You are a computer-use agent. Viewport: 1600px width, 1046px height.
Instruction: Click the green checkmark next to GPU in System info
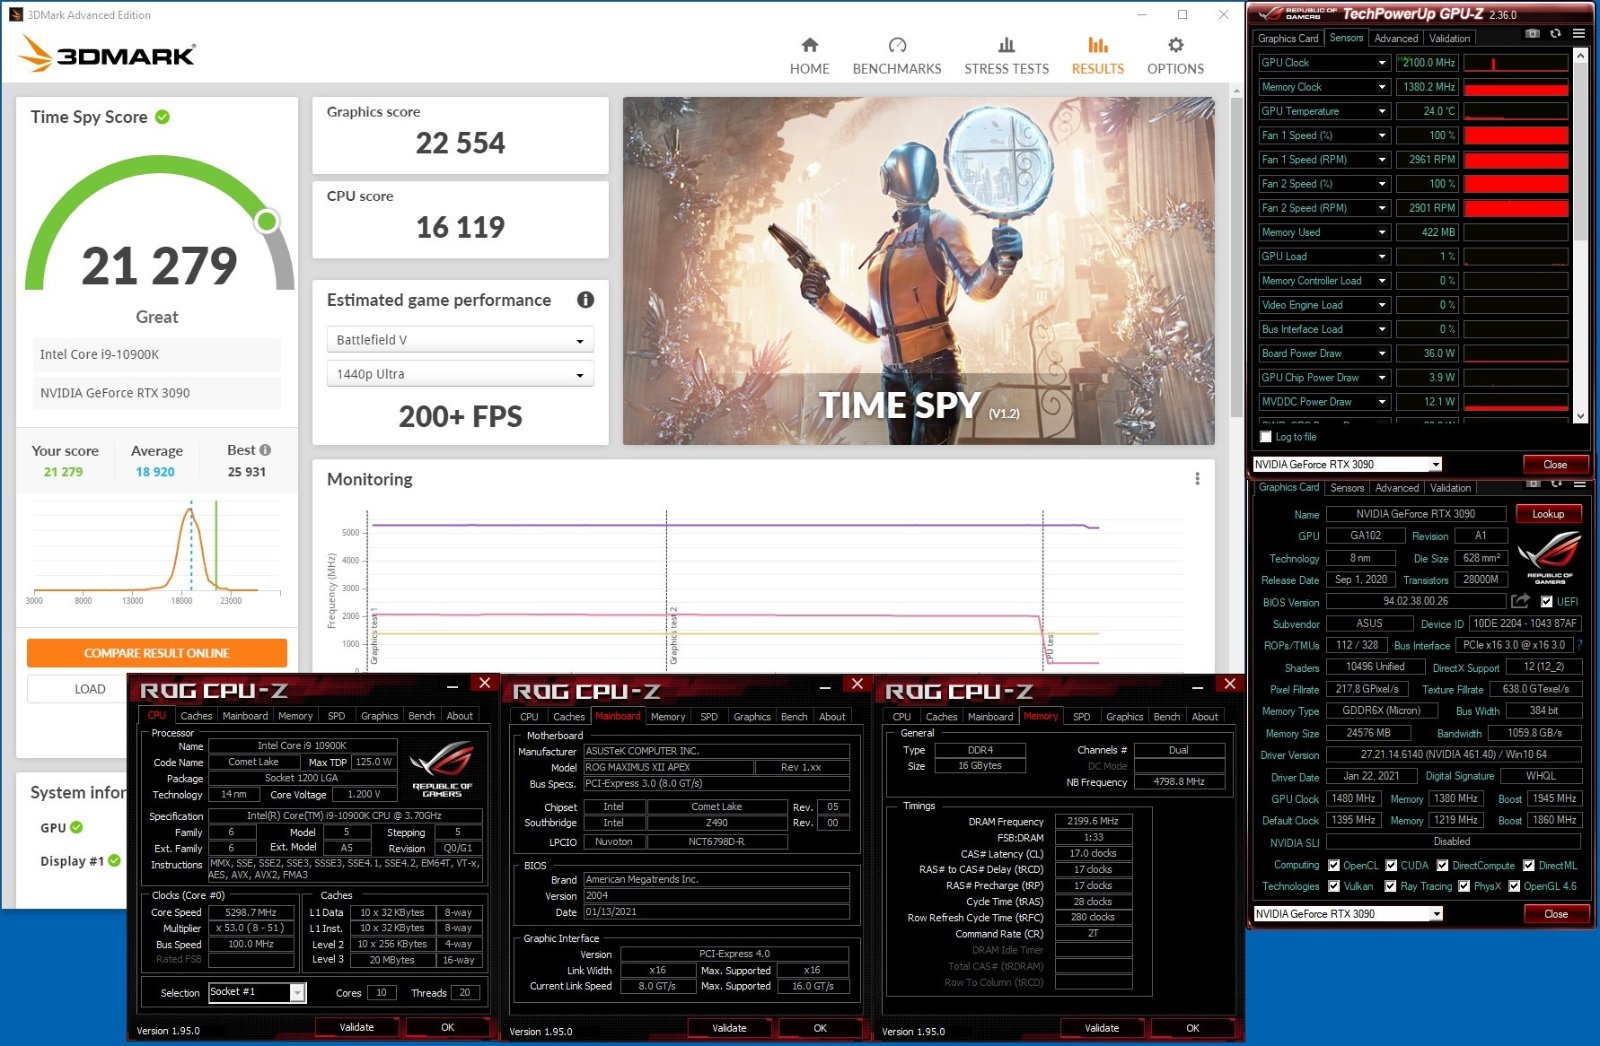pos(77,827)
